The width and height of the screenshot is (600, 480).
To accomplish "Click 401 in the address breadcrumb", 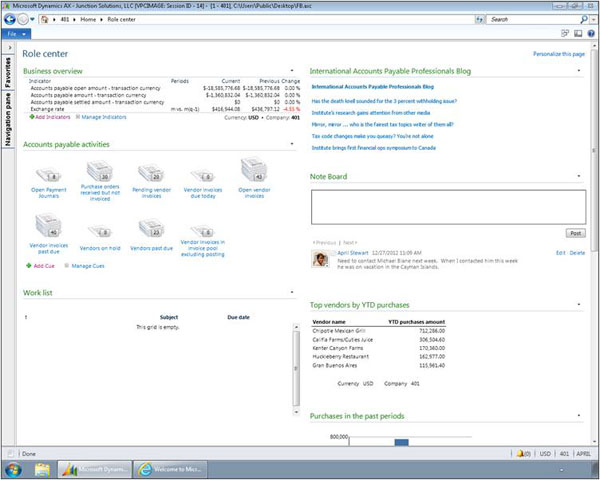I will pyautogui.click(x=65, y=20).
